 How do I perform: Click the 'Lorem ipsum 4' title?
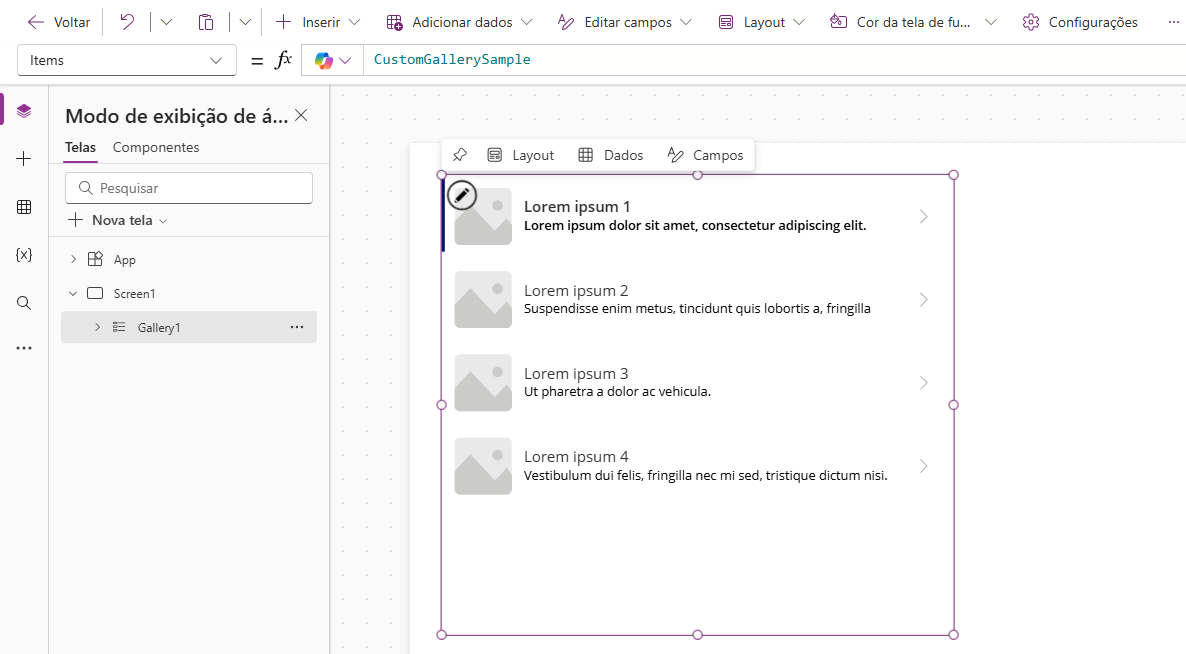pyautogui.click(x=576, y=457)
